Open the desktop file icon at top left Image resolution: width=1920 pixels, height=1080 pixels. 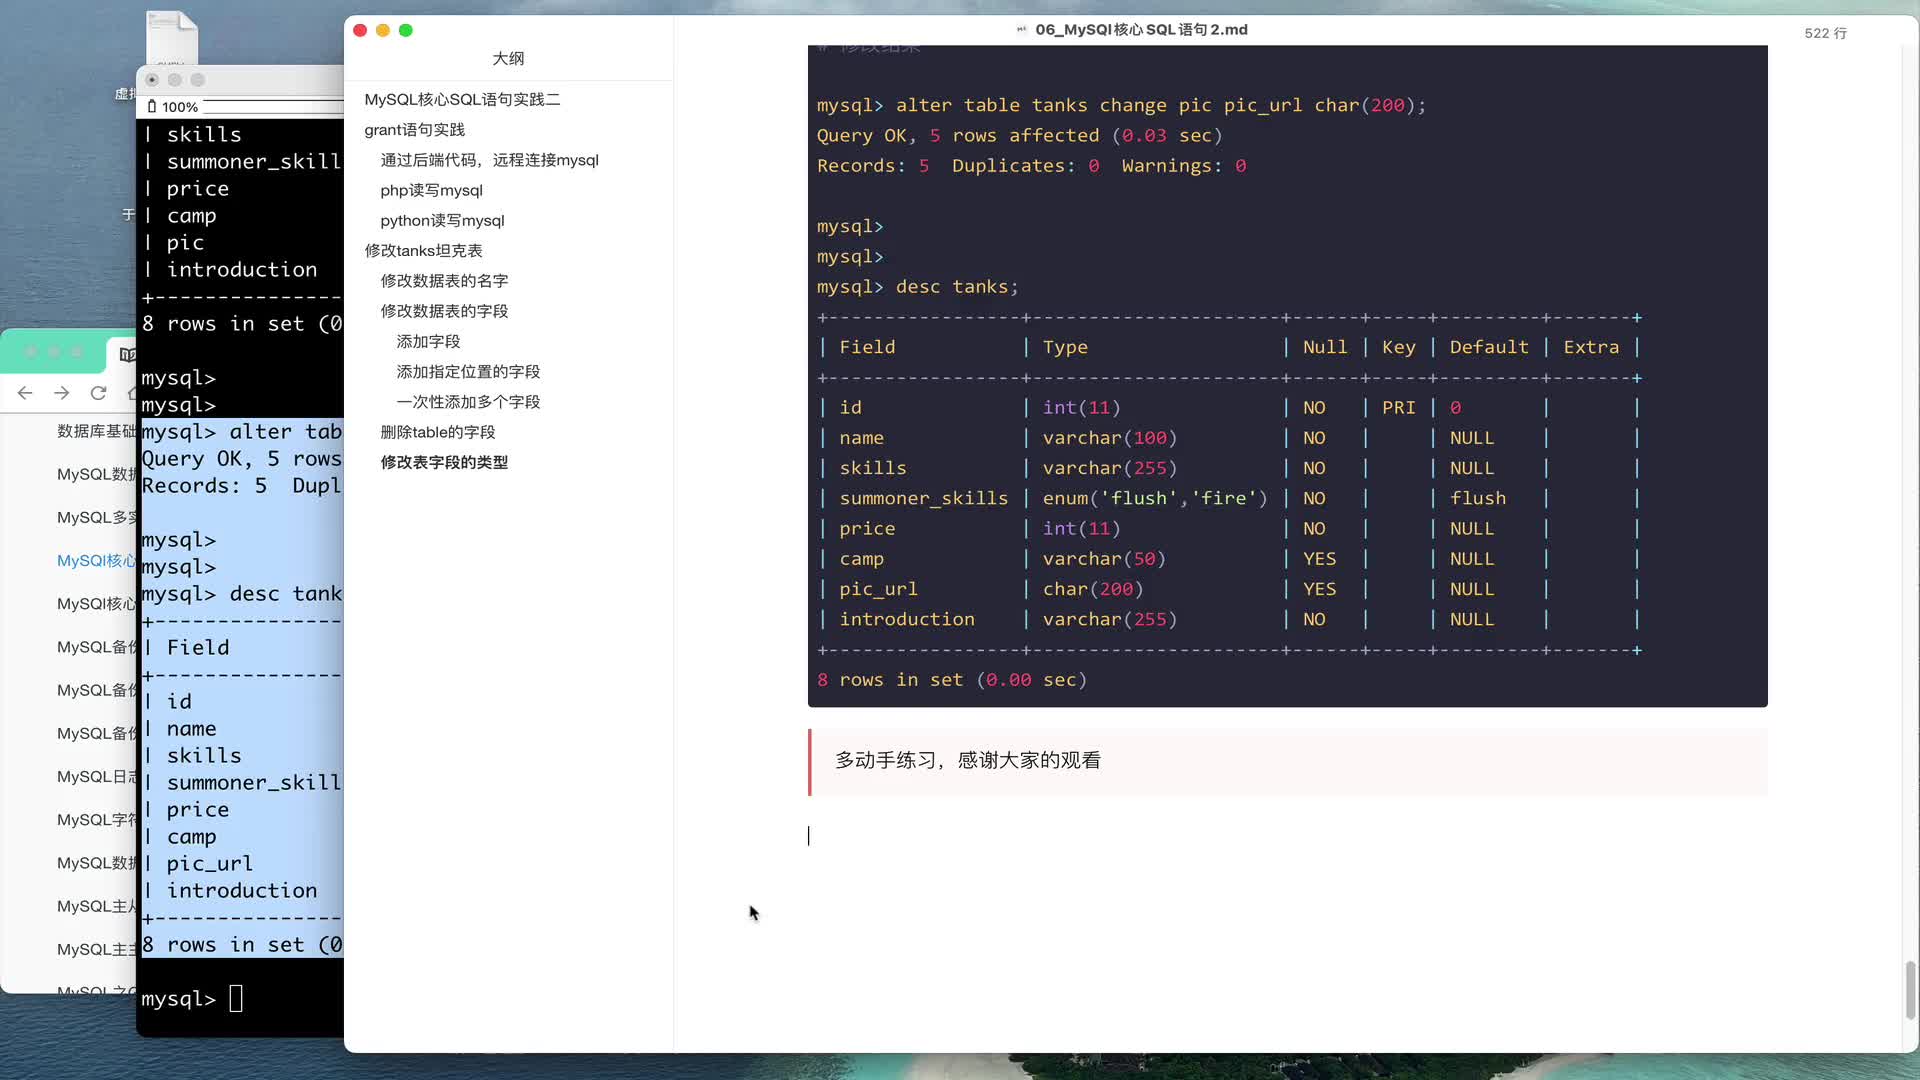coord(171,38)
